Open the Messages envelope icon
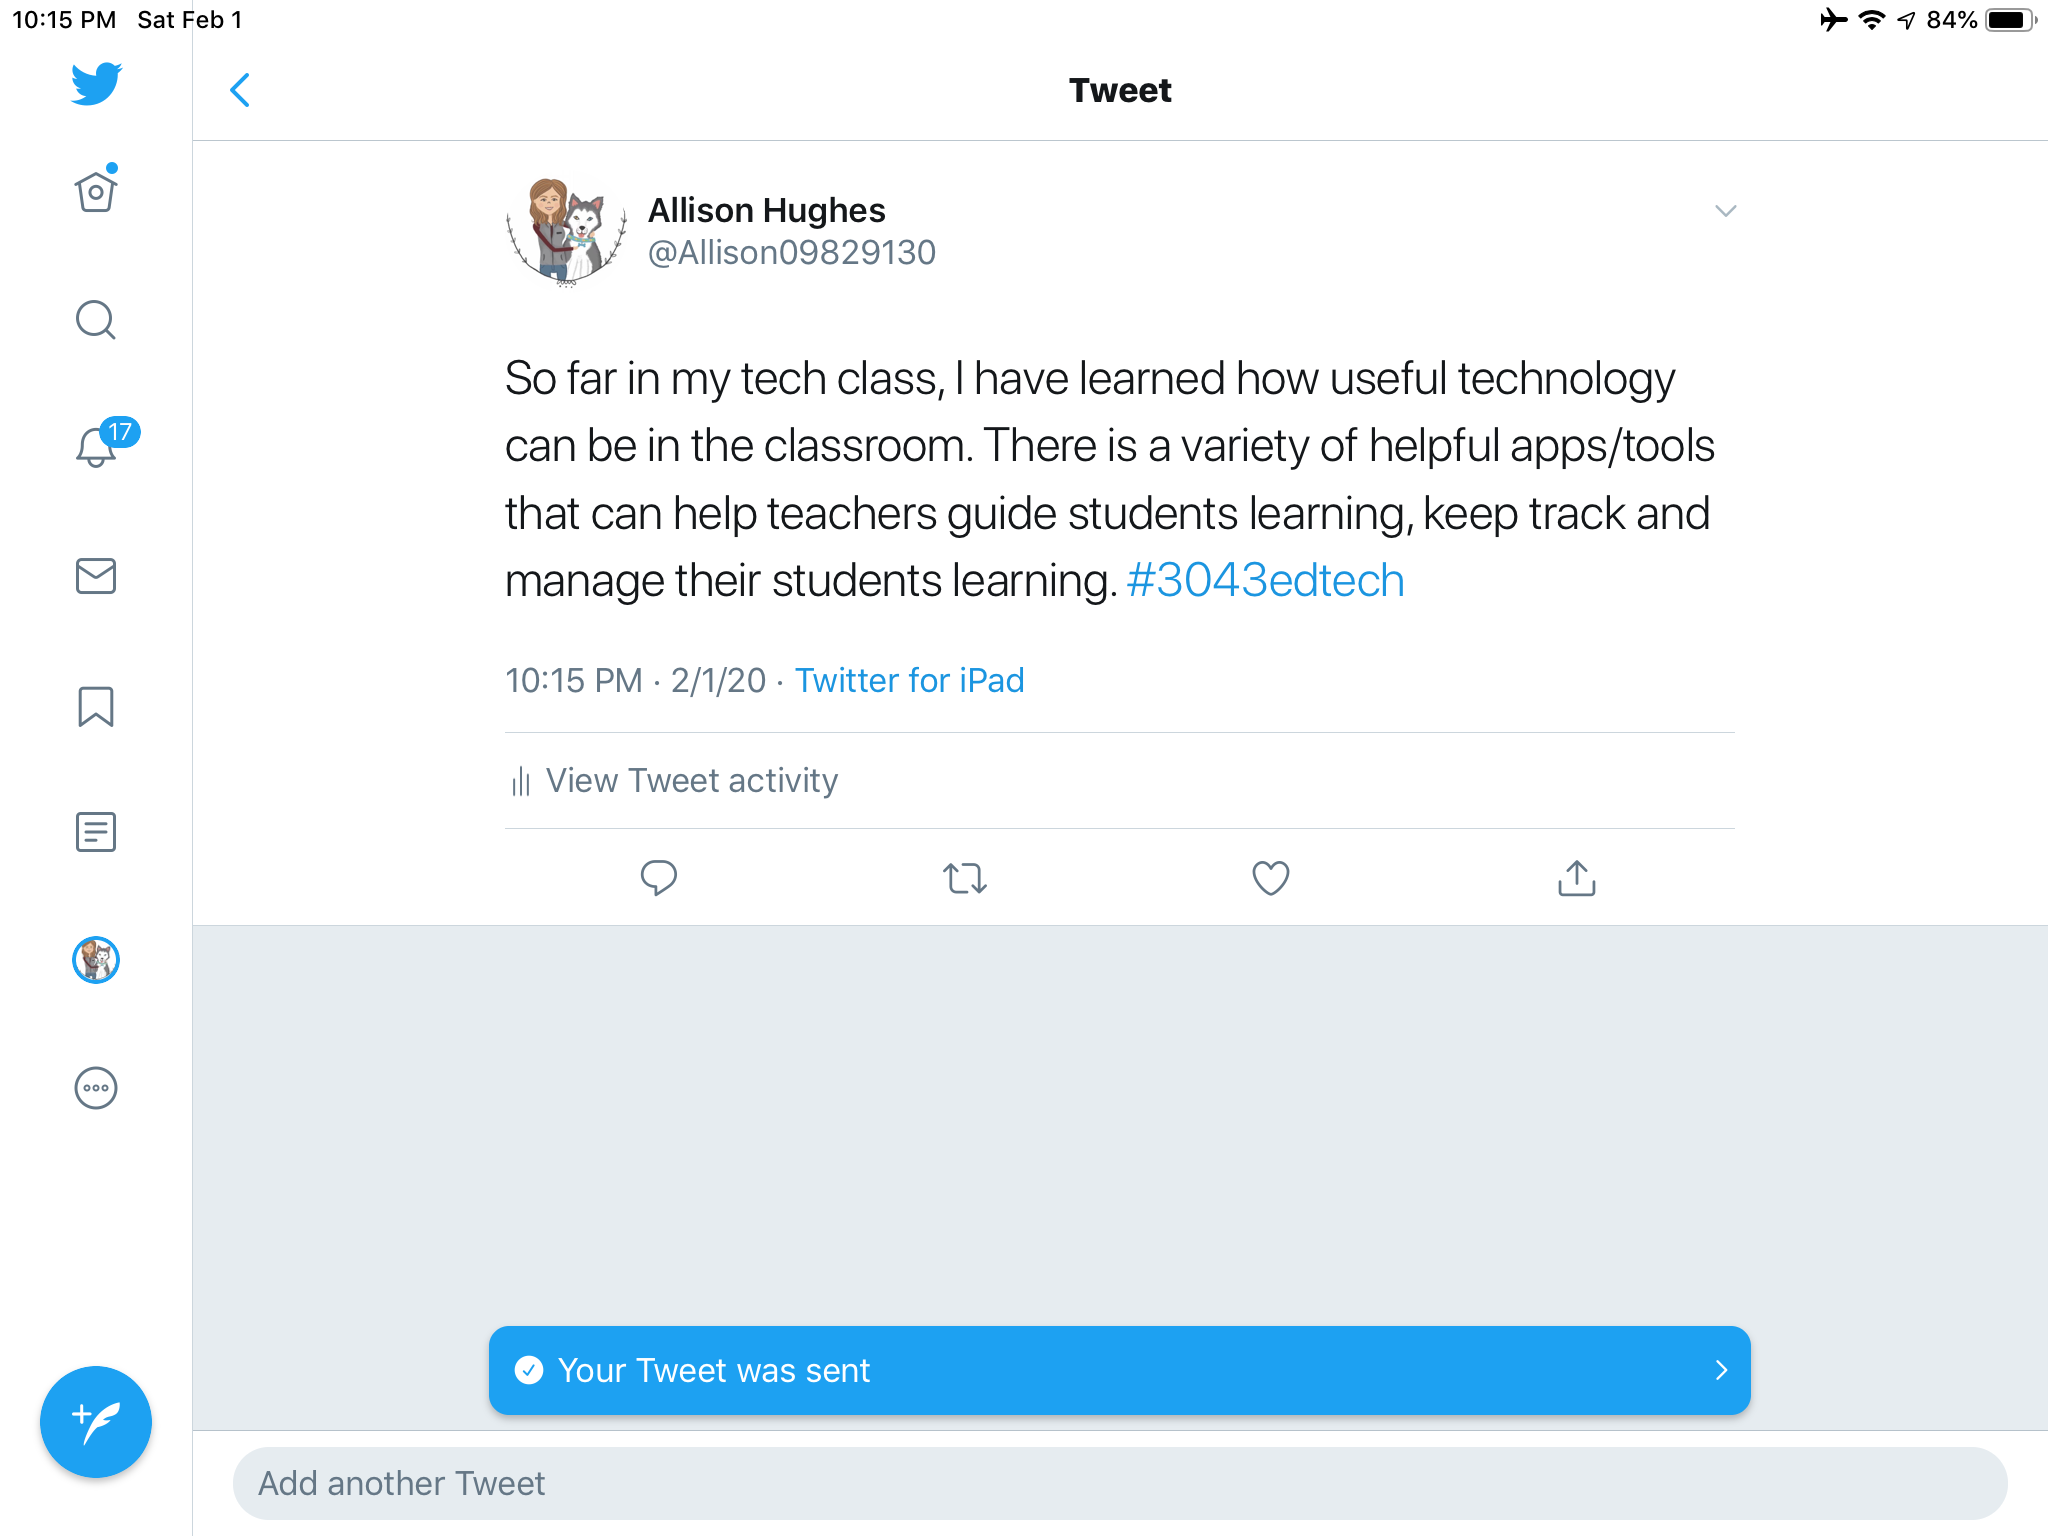The width and height of the screenshot is (2048, 1536). point(96,576)
